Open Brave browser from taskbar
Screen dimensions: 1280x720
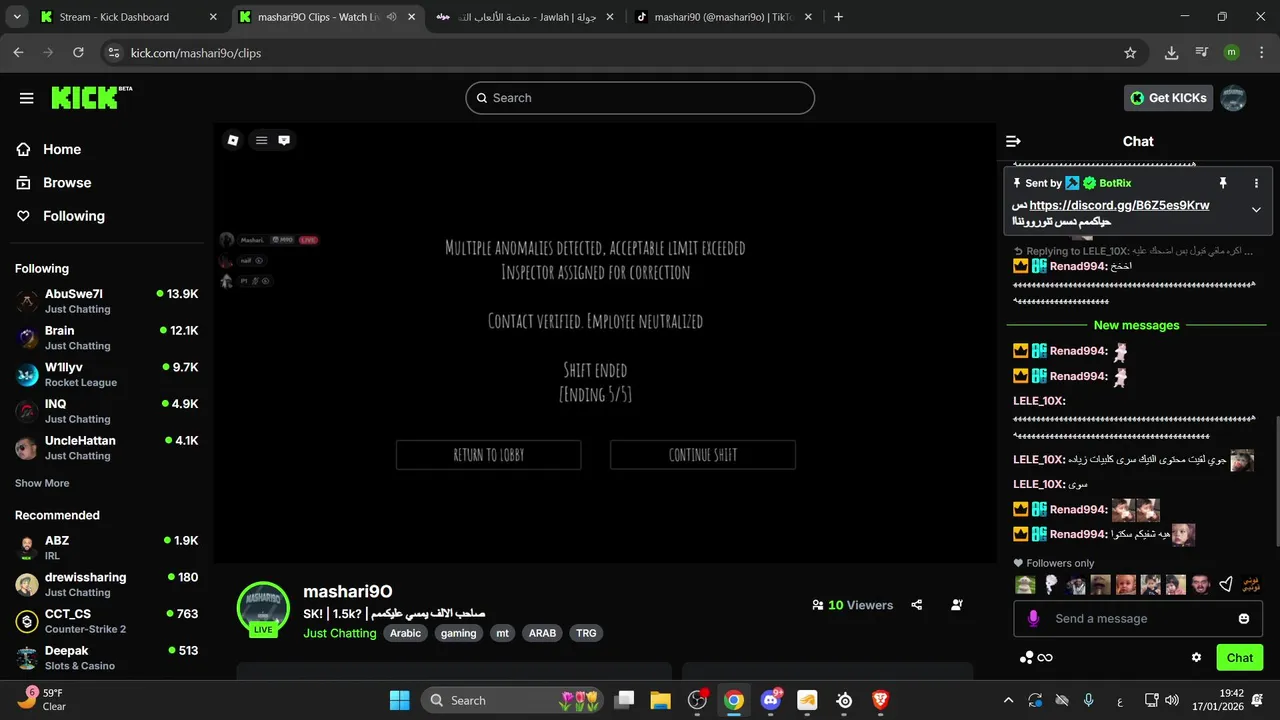pos(881,700)
